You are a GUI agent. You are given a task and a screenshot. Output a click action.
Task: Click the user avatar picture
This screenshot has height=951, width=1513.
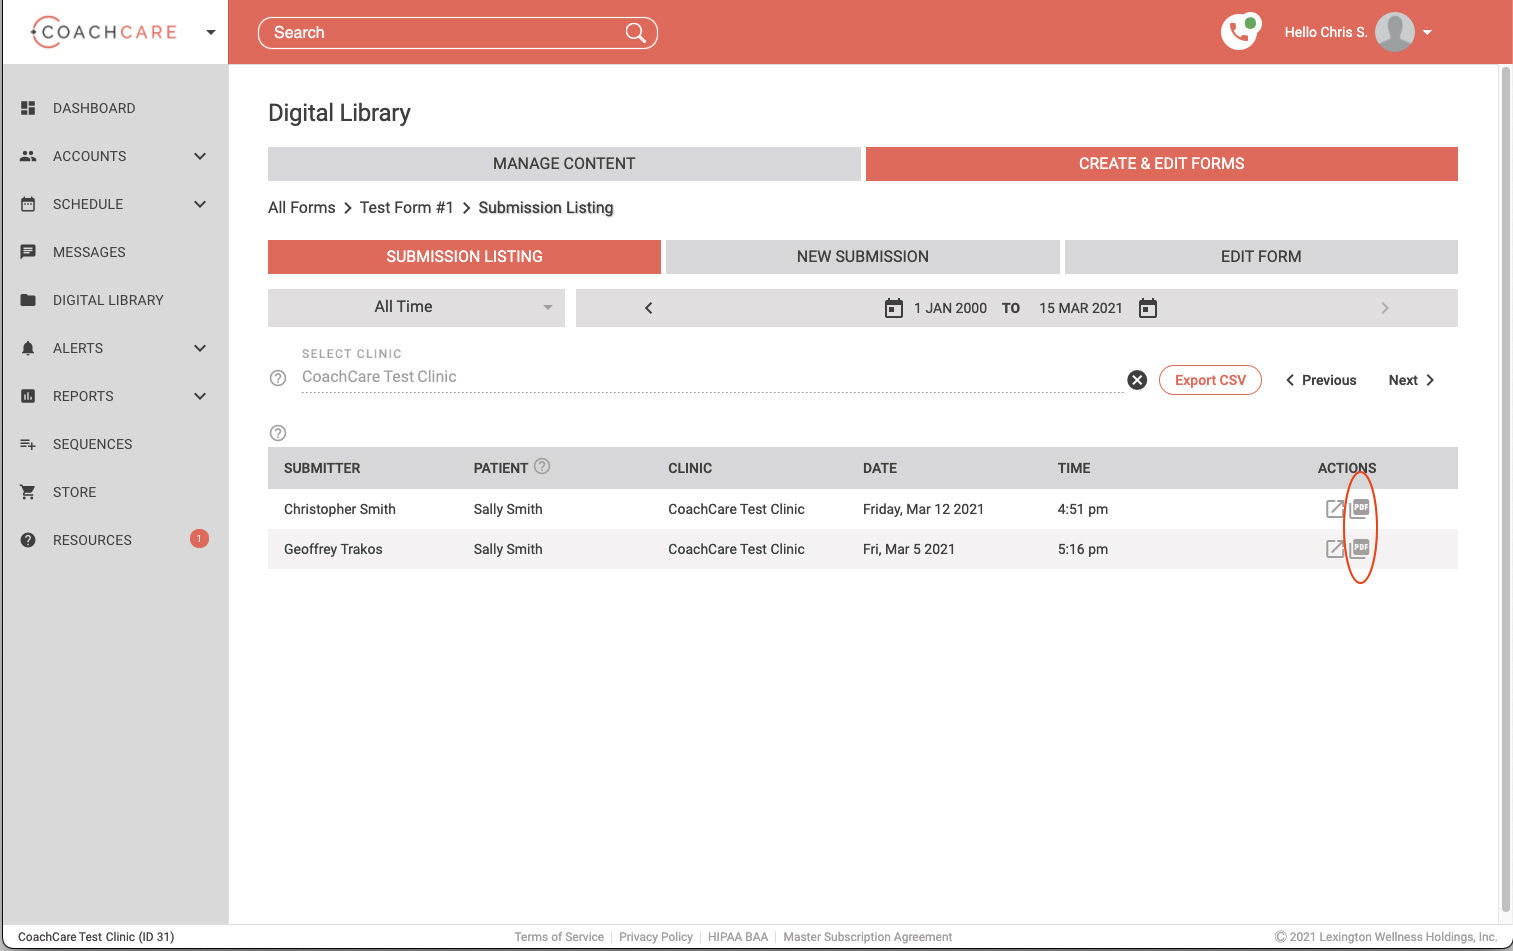1394,32
